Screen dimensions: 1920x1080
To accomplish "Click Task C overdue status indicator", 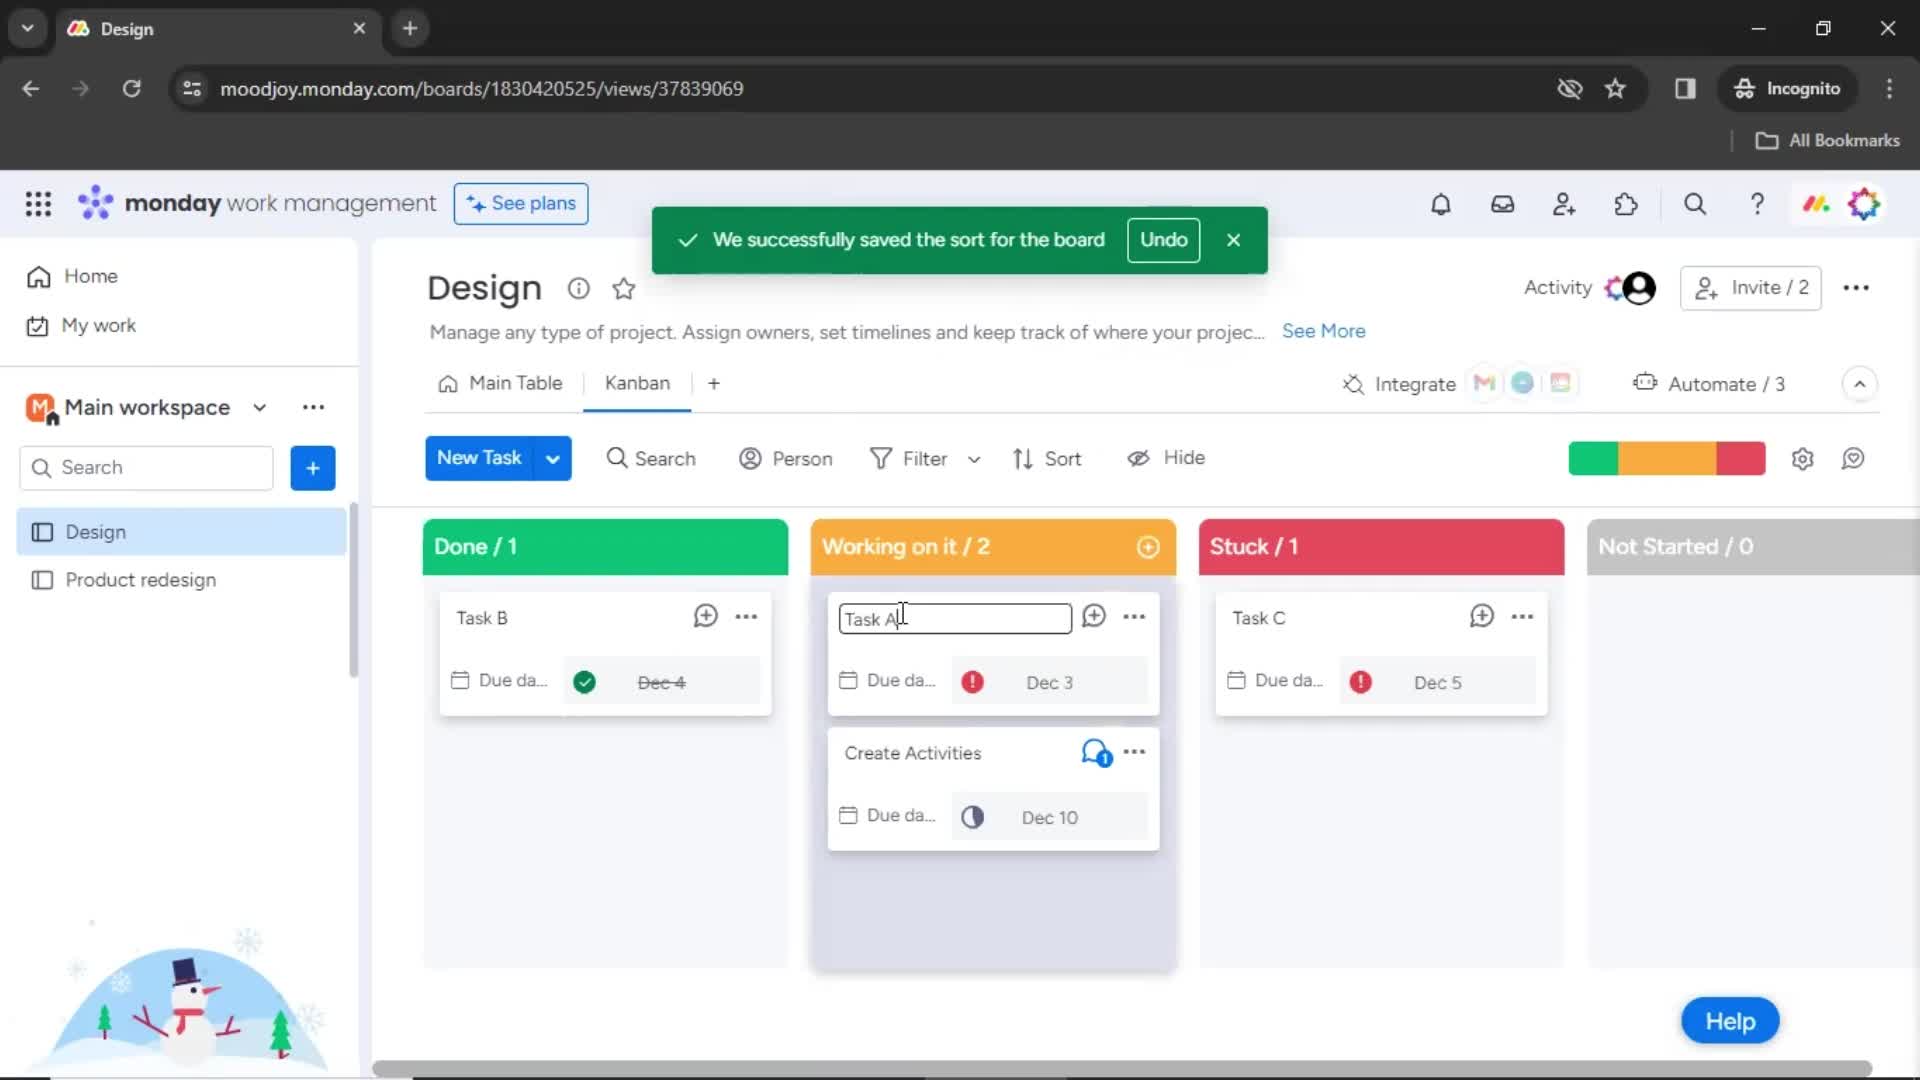I will coord(1360,682).
